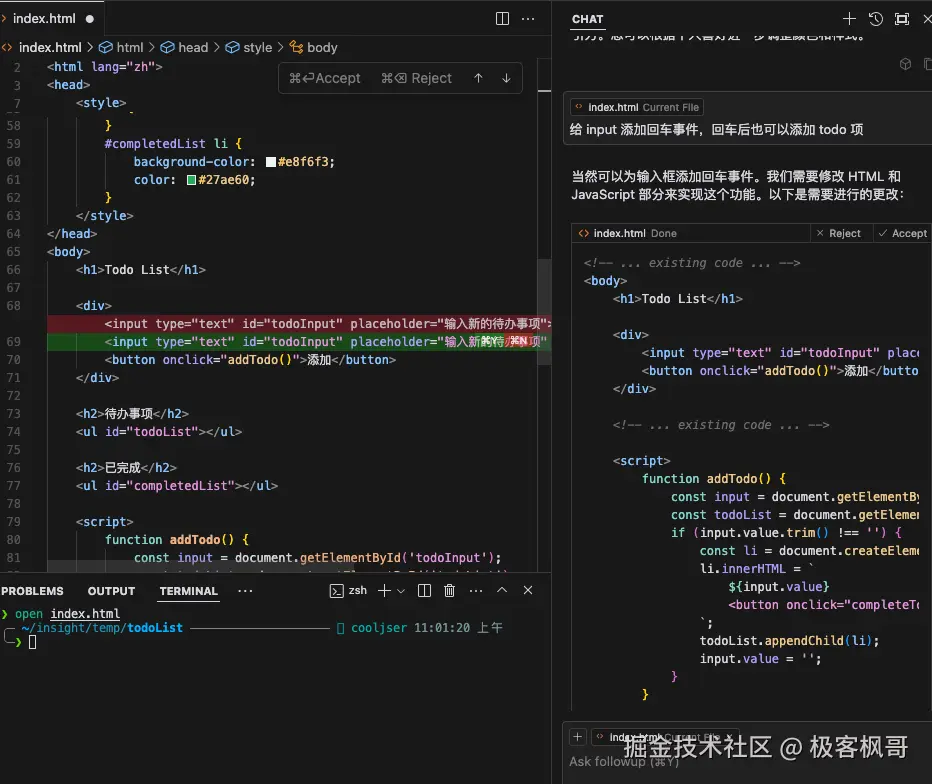Click index.html link in terminal command
This screenshot has height=784, width=932.
[85, 613]
